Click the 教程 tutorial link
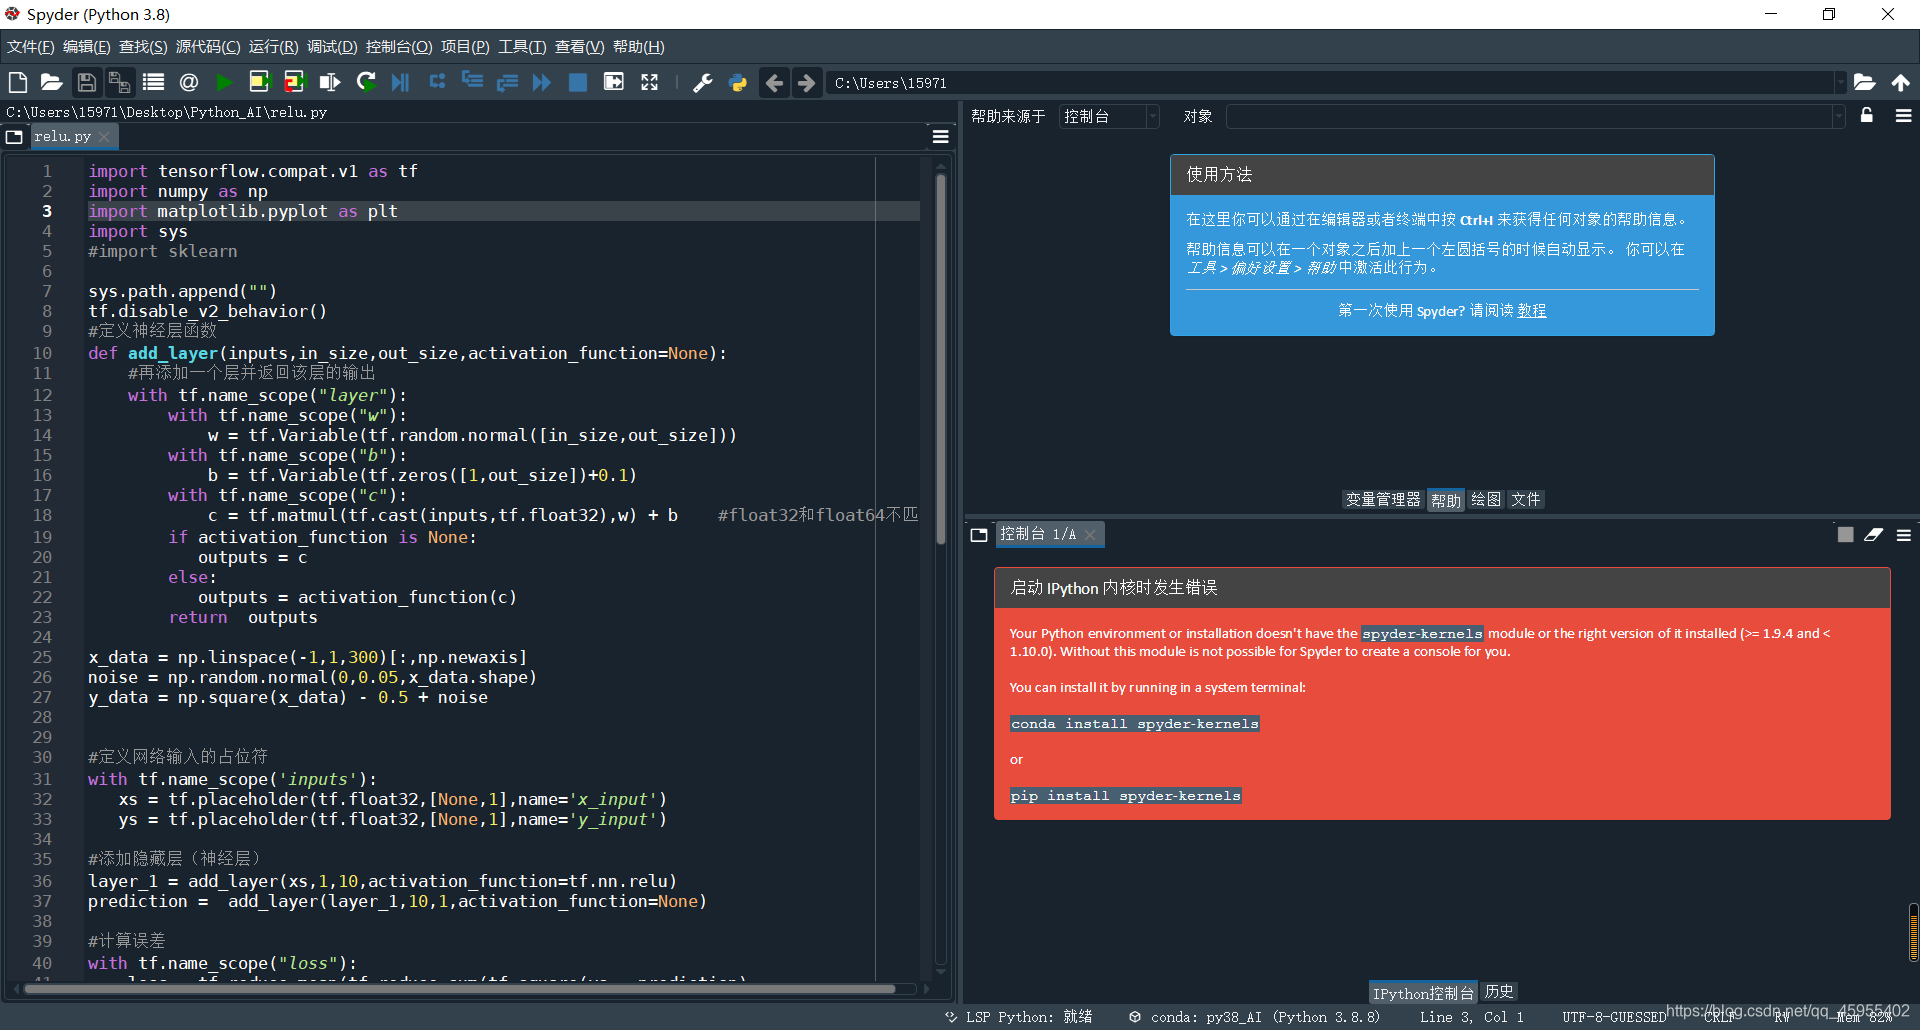Image resolution: width=1920 pixels, height=1030 pixels. point(1532,310)
